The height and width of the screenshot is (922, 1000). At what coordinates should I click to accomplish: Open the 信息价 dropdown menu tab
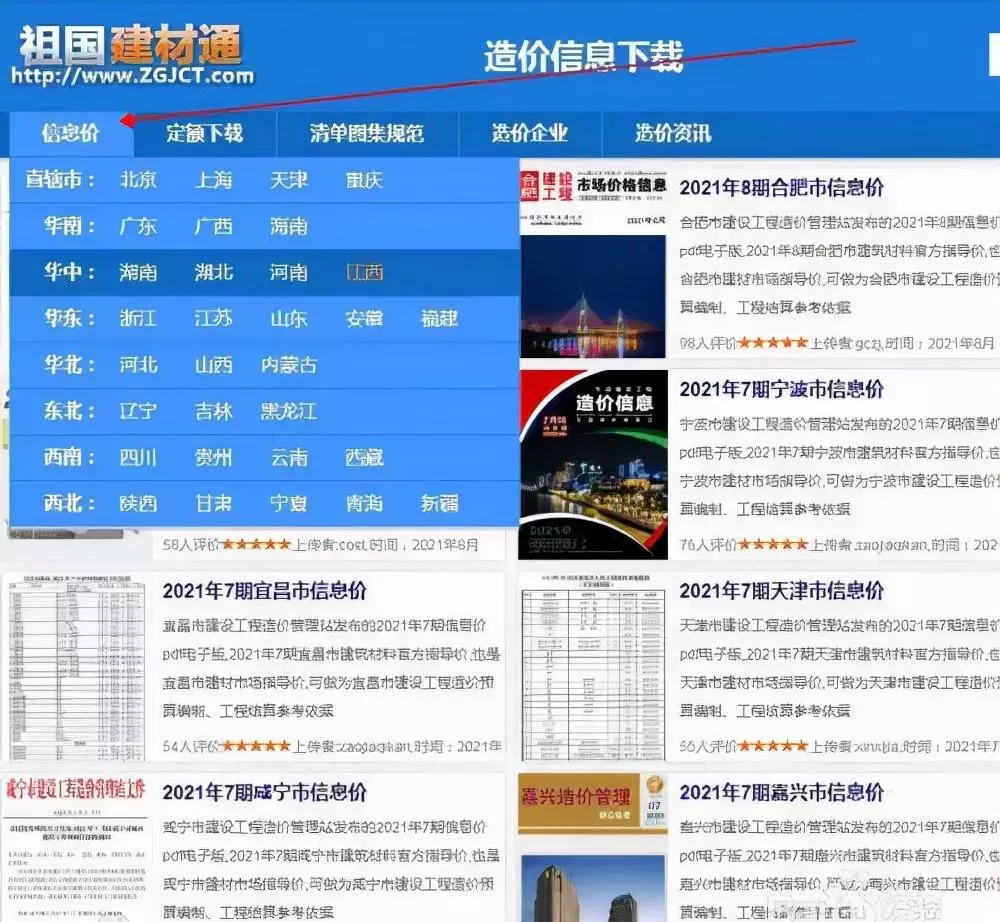(x=70, y=133)
